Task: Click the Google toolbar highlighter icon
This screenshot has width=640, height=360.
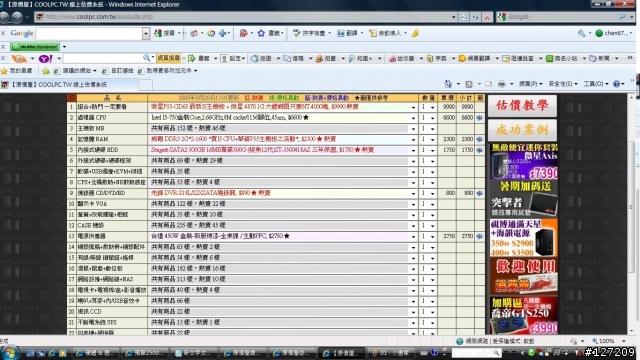Action: (x=415, y=33)
